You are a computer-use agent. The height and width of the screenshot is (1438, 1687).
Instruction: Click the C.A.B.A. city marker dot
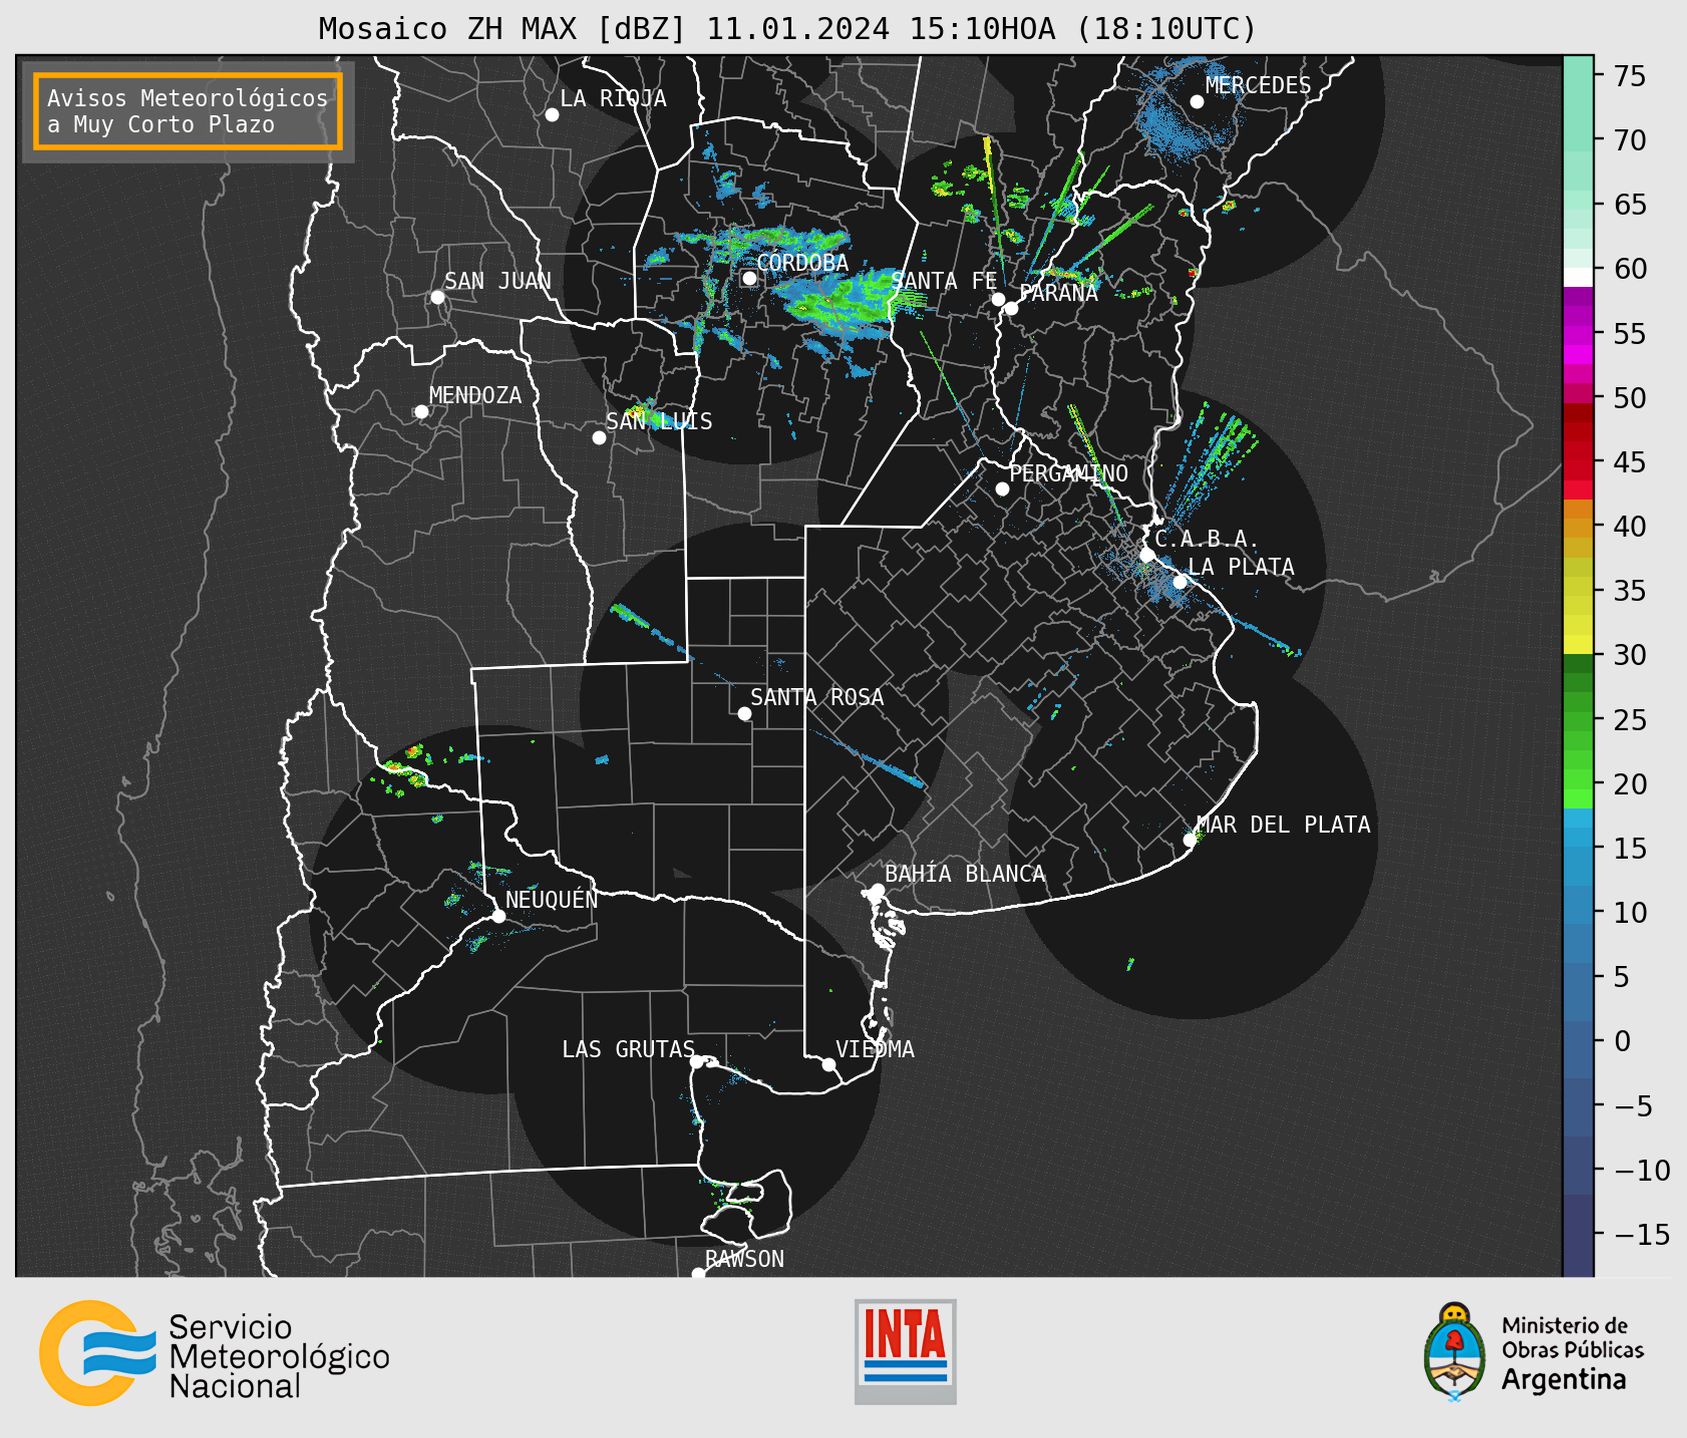pos(1147,555)
